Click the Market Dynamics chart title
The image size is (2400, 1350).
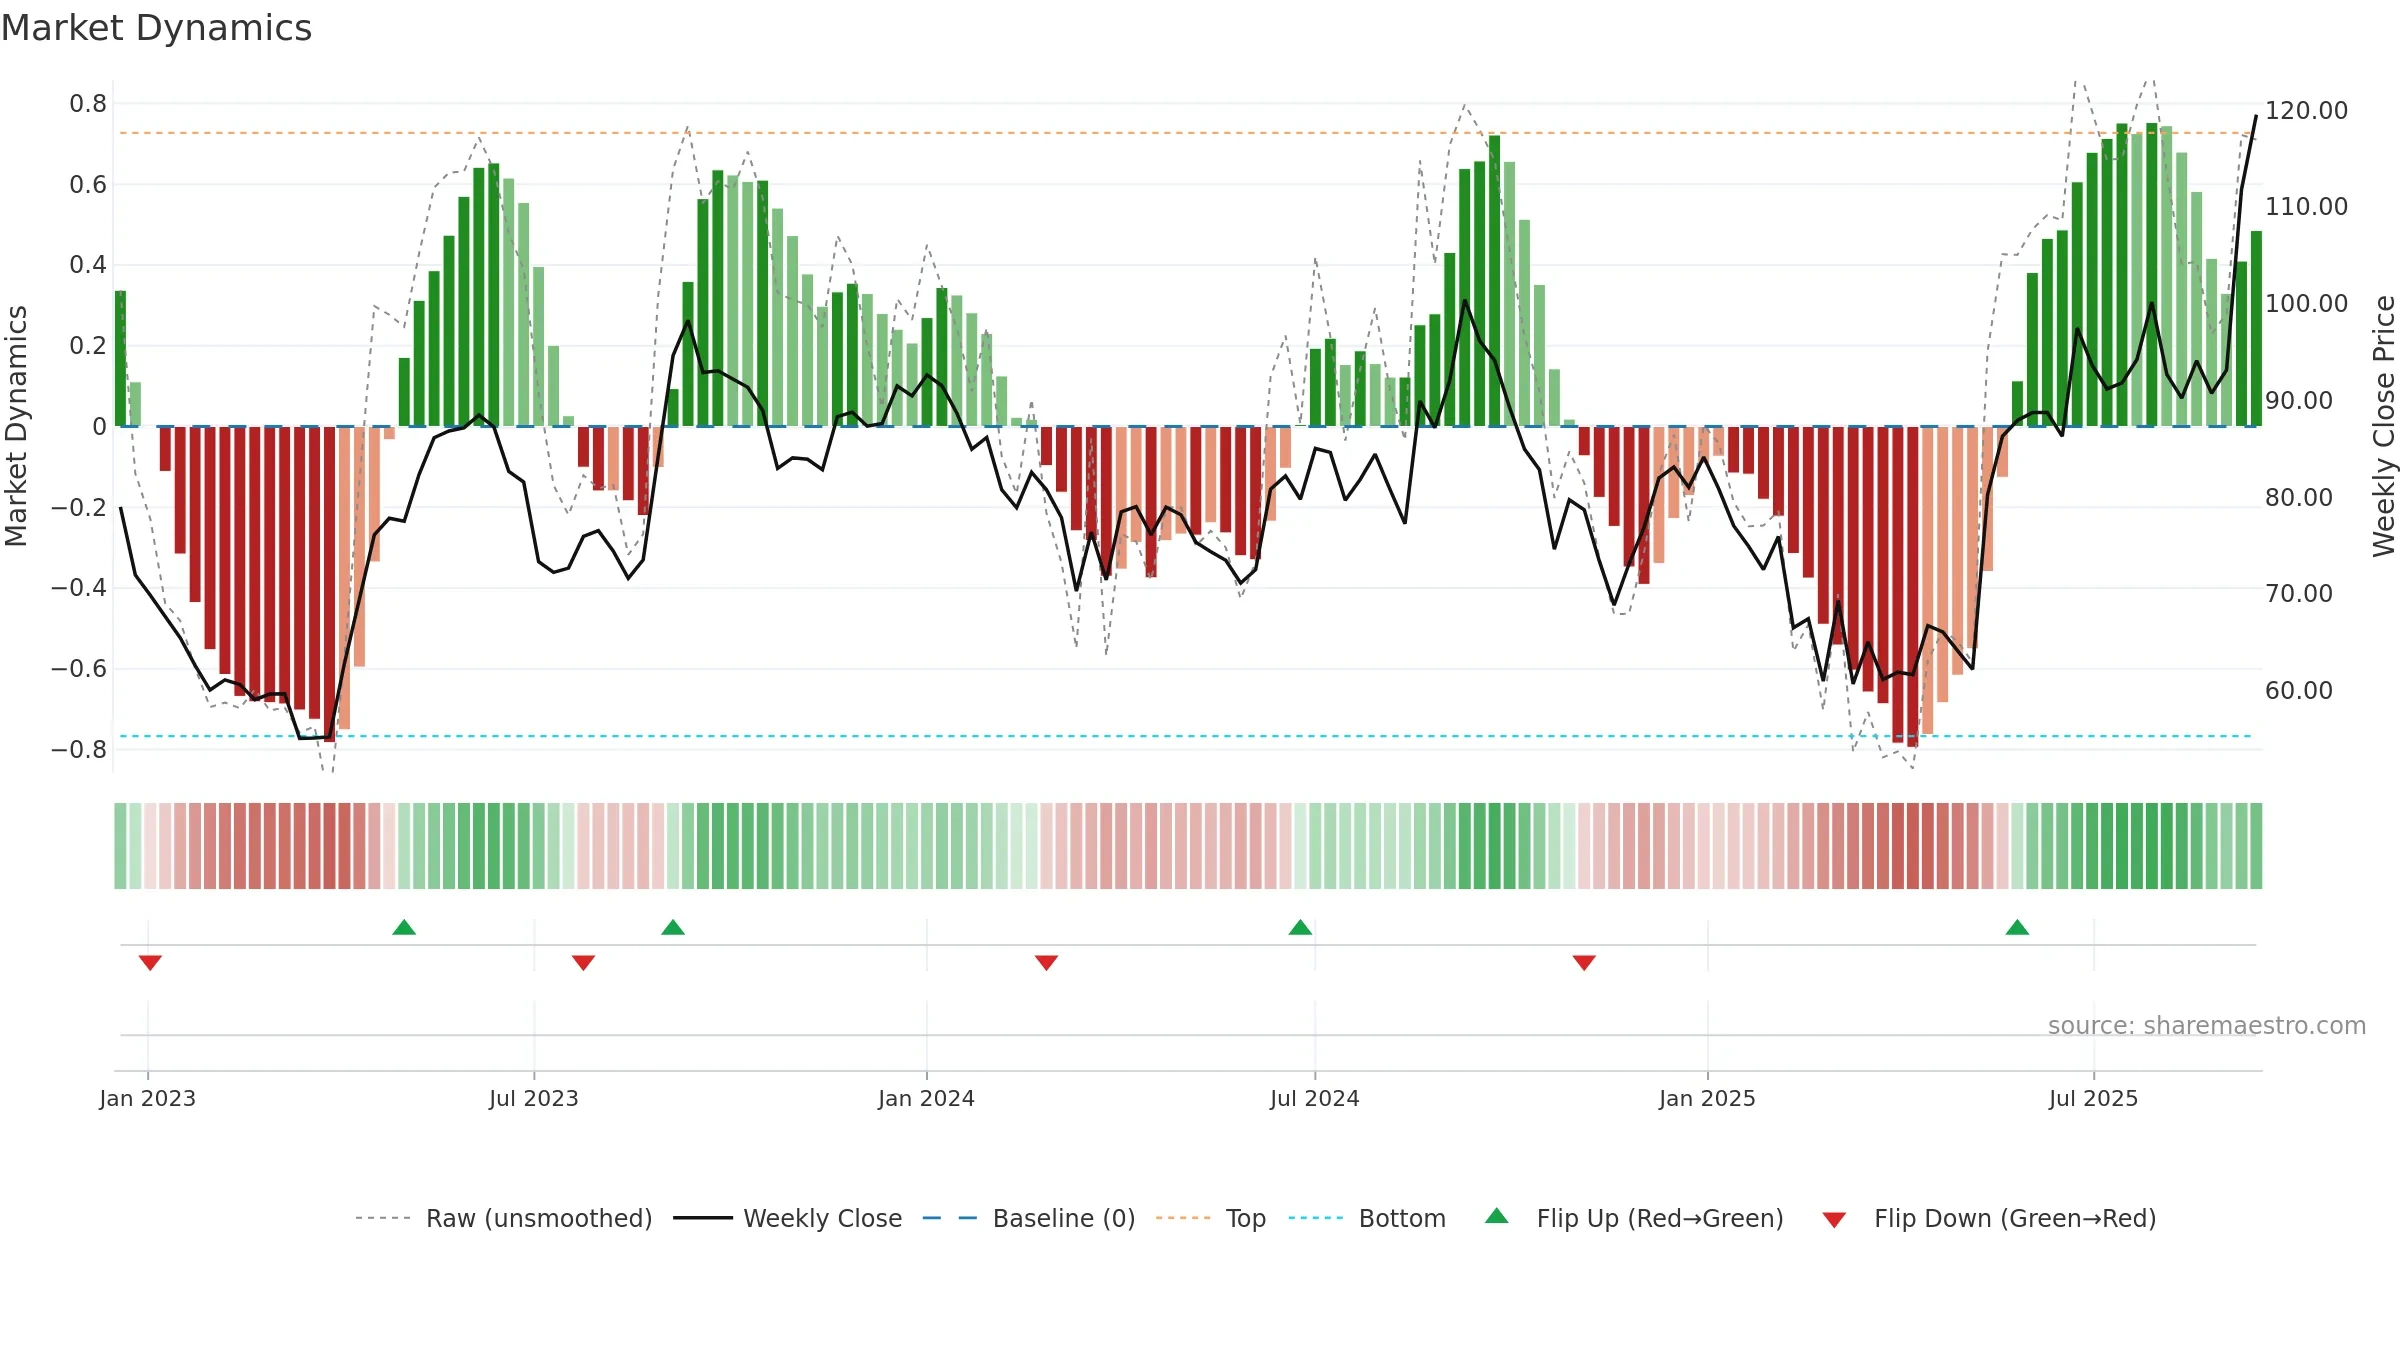[x=156, y=28]
